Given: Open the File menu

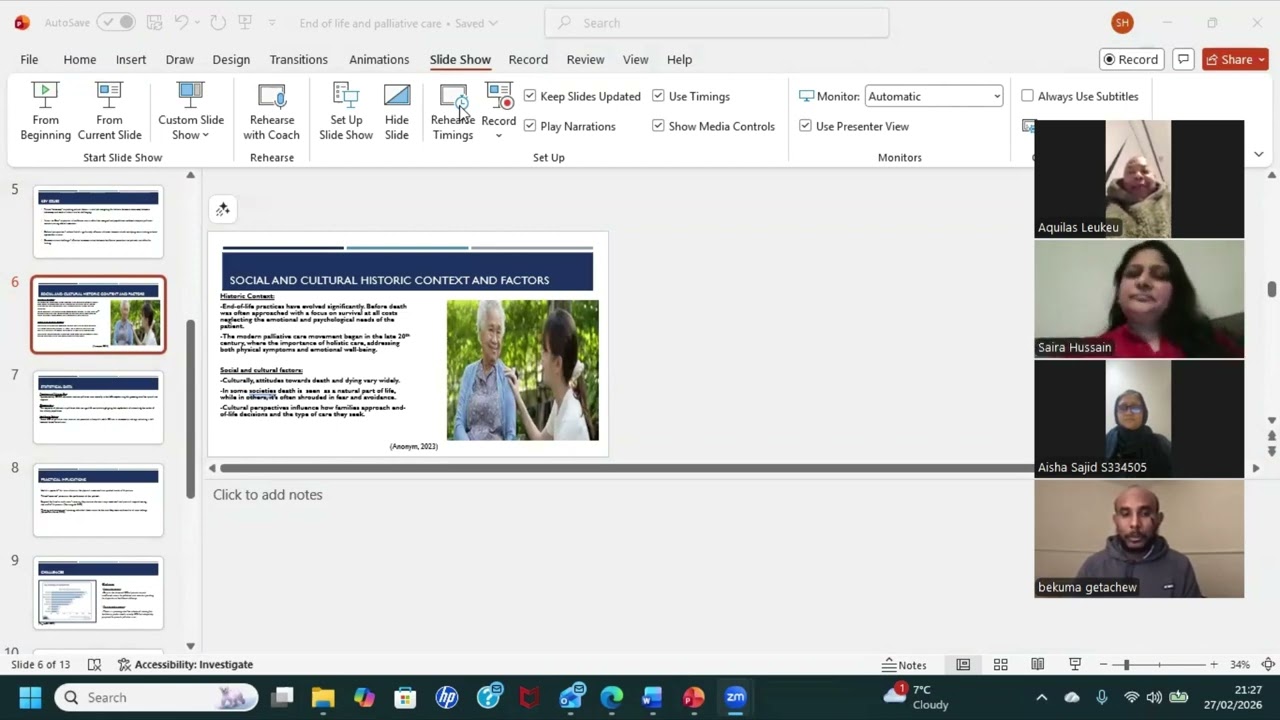Looking at the screenshot, I should point(29,59).
